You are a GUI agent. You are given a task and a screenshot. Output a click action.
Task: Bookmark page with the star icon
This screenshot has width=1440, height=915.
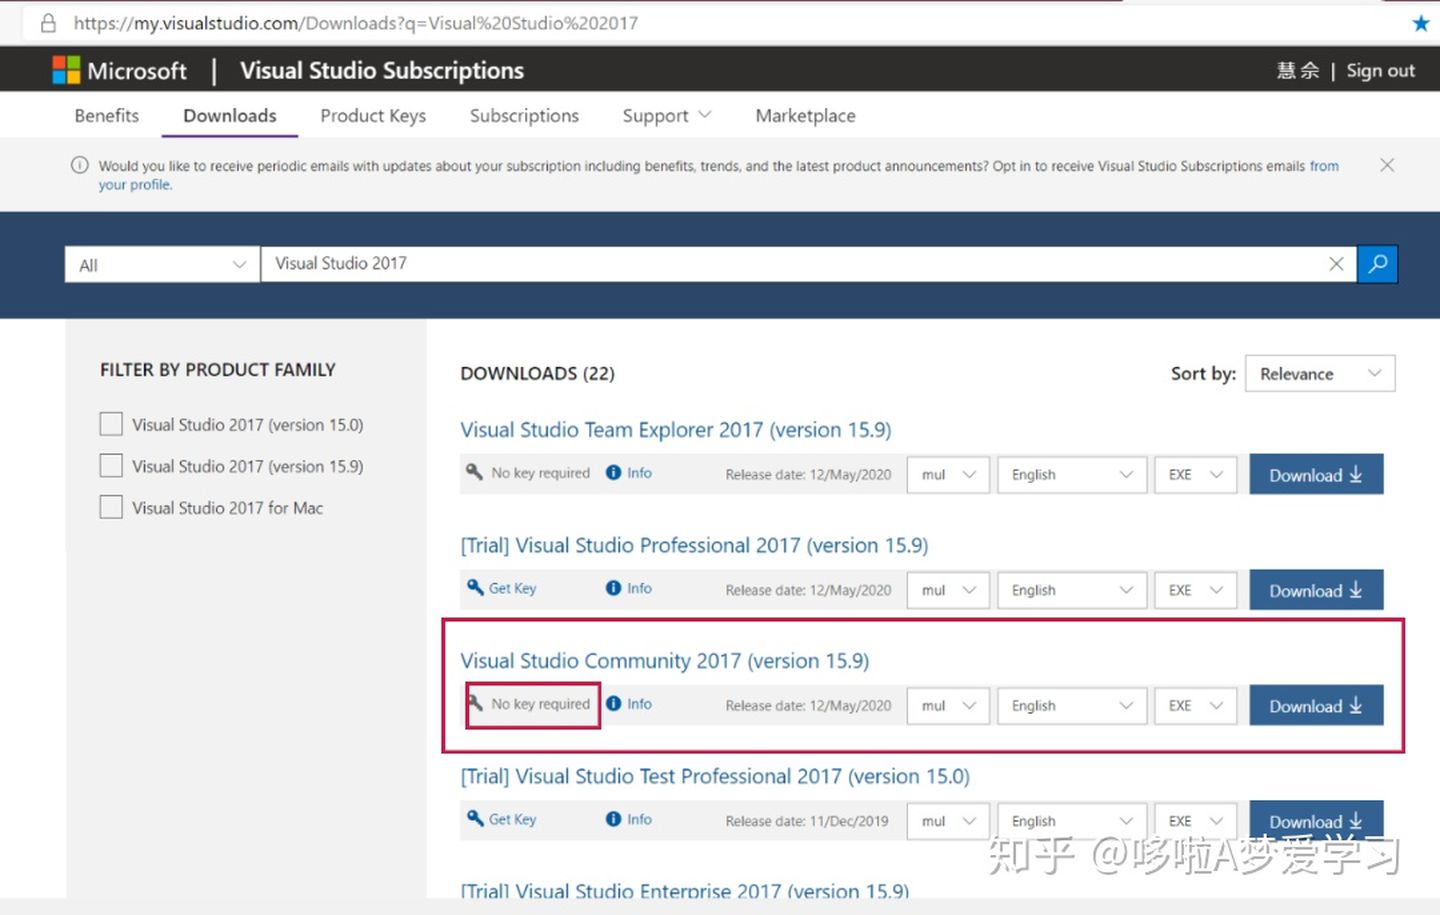(1420, 23)
